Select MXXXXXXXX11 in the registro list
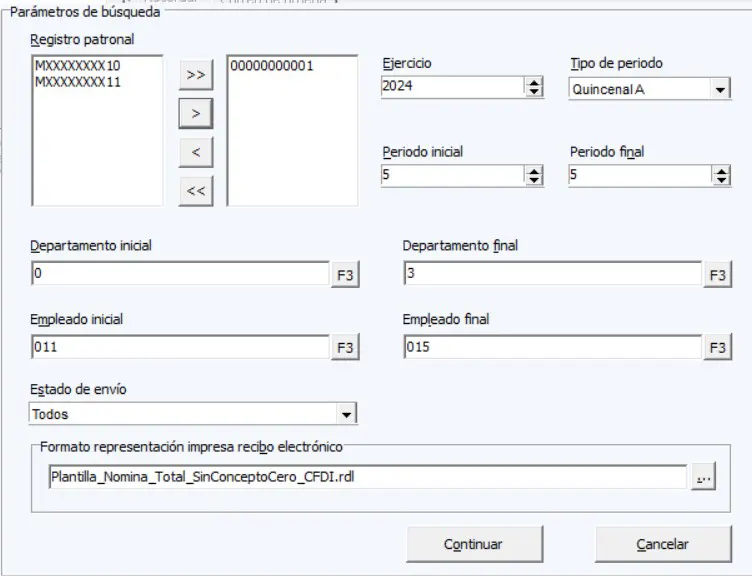The image size is (752, 577). [x=78, y=82]
